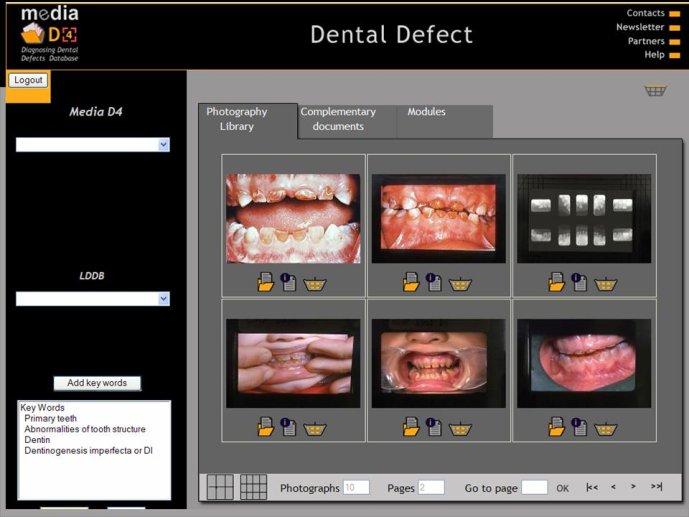
Task: Go to the previous page of photographs
Action: tap(613, 487)
